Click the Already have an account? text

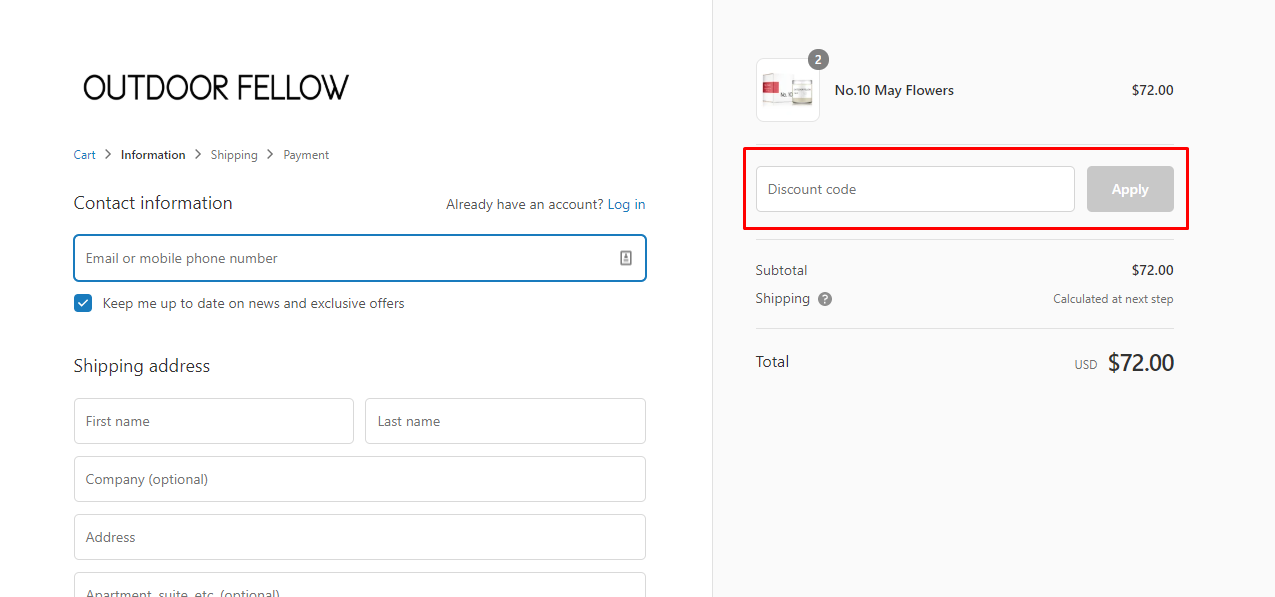click(x=525, y=204)
